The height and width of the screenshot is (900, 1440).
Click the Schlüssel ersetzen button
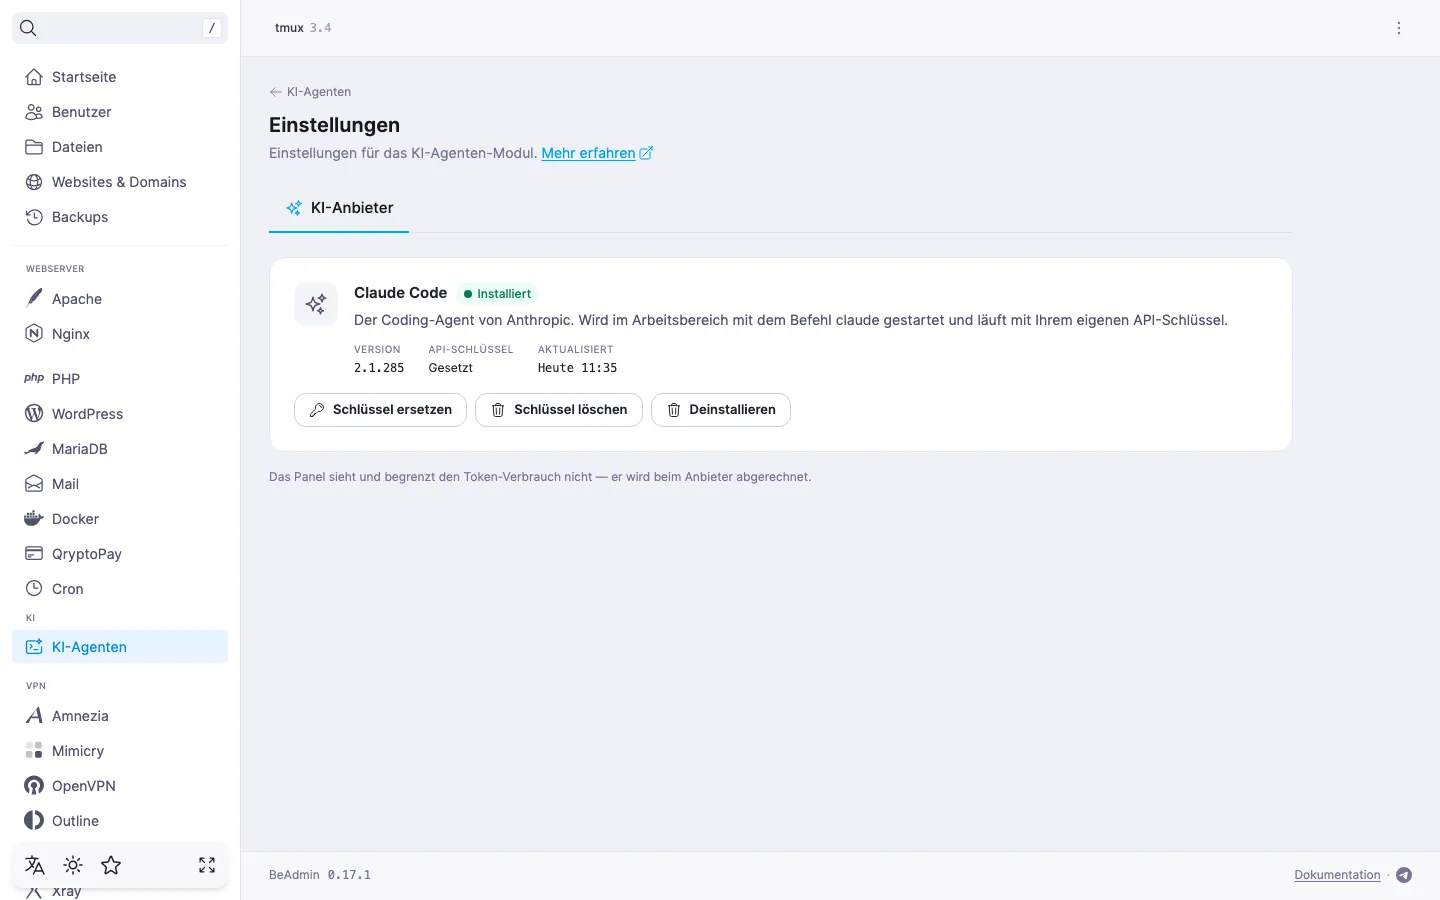pos(380,410)
